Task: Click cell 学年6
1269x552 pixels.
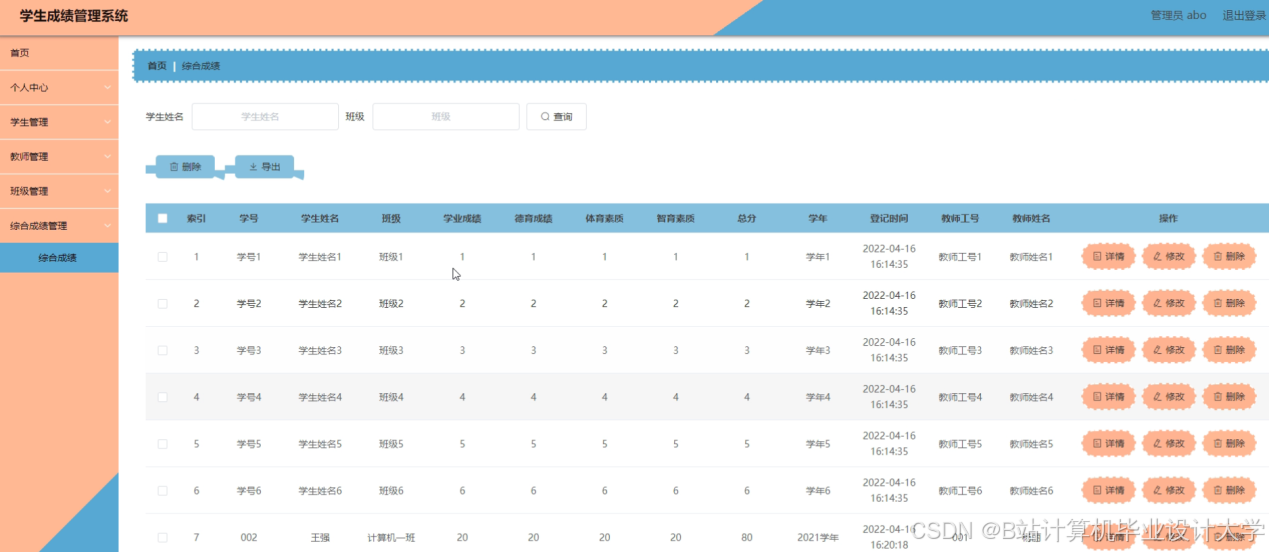Action: click(817, 491)
